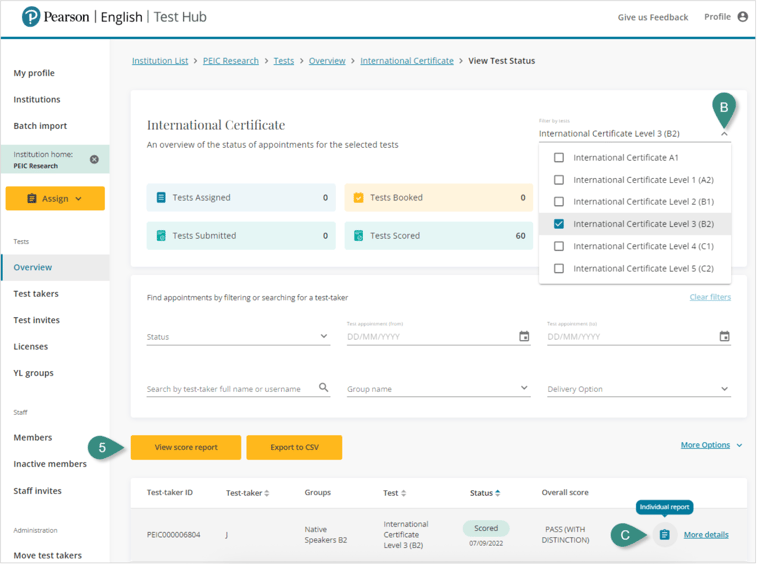Image resolution: width=757 pixels, height=564 pixels.
Task: Tick International Certificate Level 5 (C2)
Action: (559, 269)
